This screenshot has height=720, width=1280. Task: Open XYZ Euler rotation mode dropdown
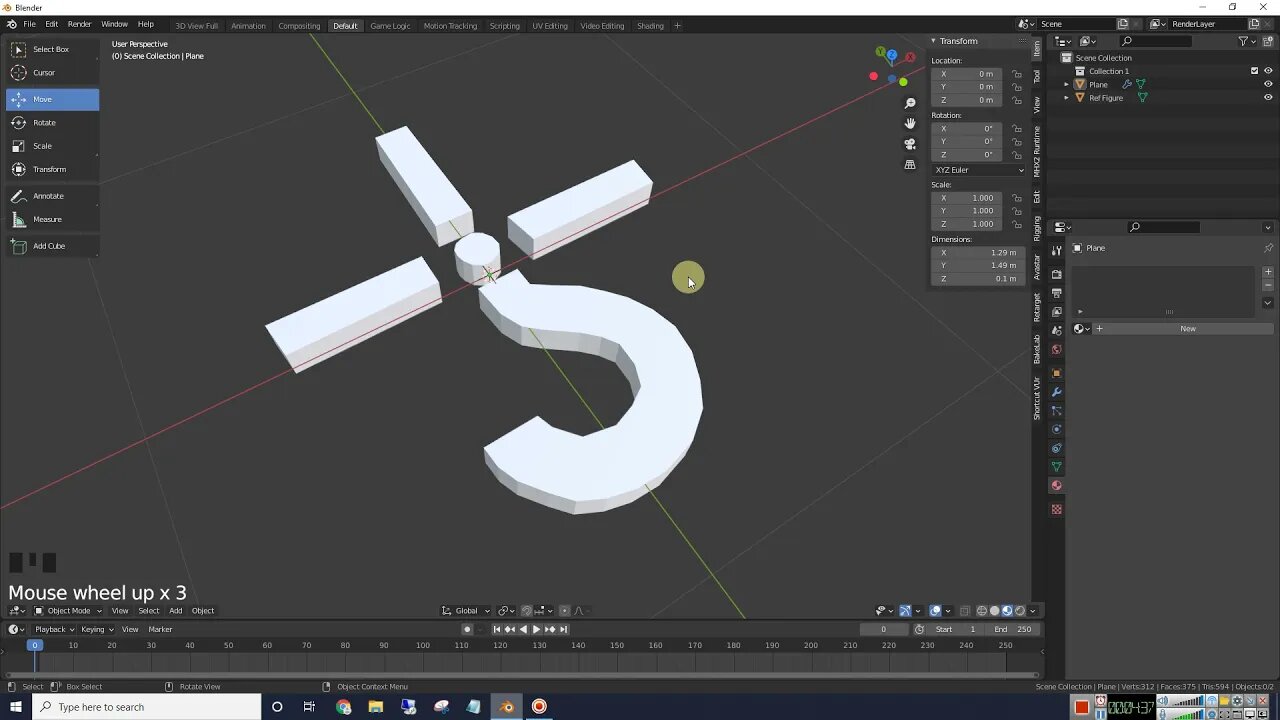click(x=978, y=170)
